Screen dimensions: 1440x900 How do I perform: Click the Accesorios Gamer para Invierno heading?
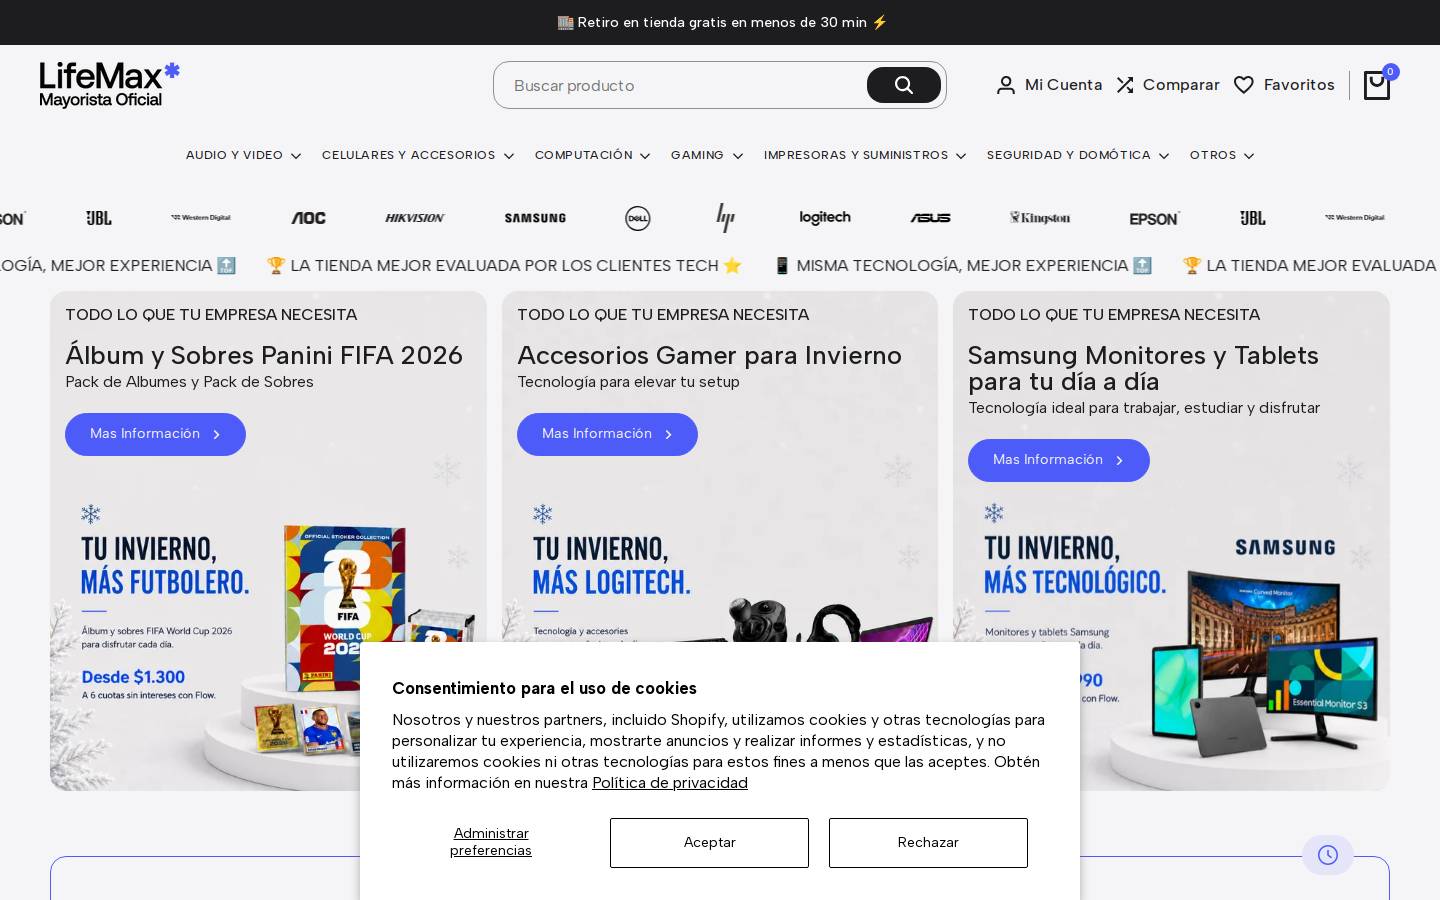tap(709, 355)
